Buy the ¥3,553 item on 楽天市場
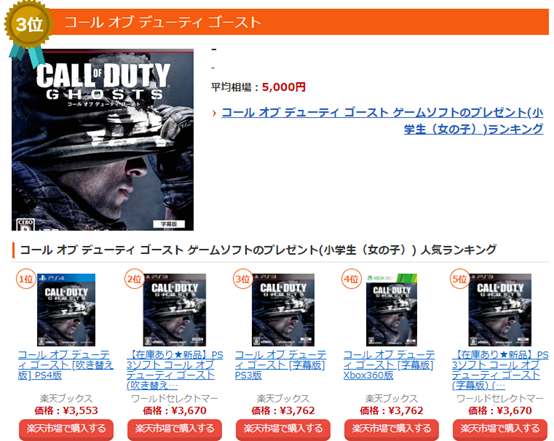This screenshot has width=554, height=441. (66, 429)
